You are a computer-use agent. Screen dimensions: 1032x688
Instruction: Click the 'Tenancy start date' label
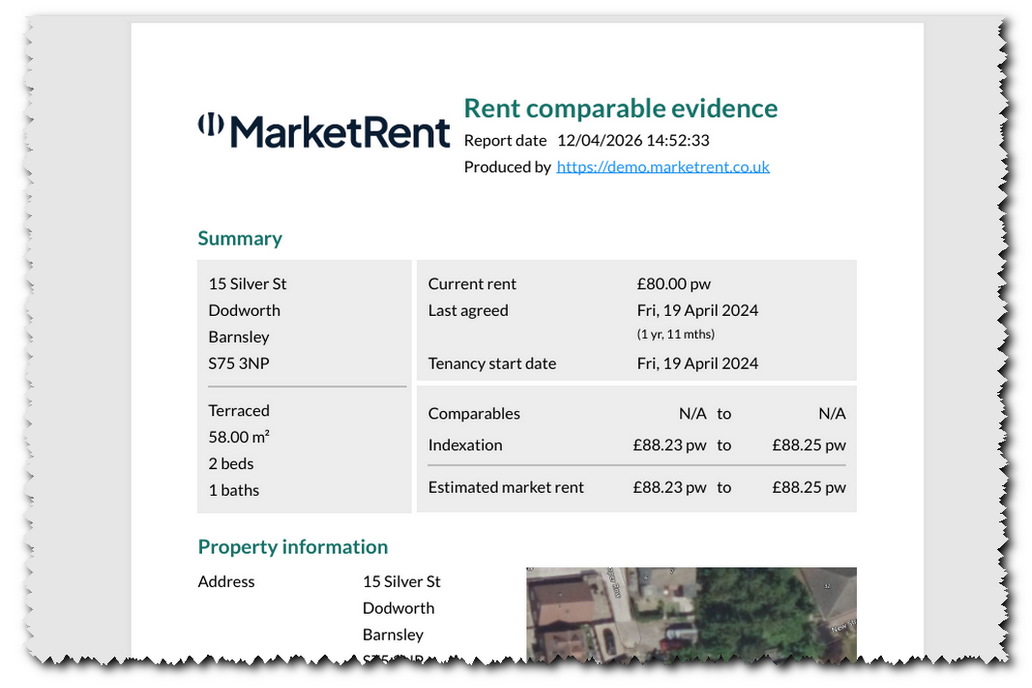coord(492,363)
